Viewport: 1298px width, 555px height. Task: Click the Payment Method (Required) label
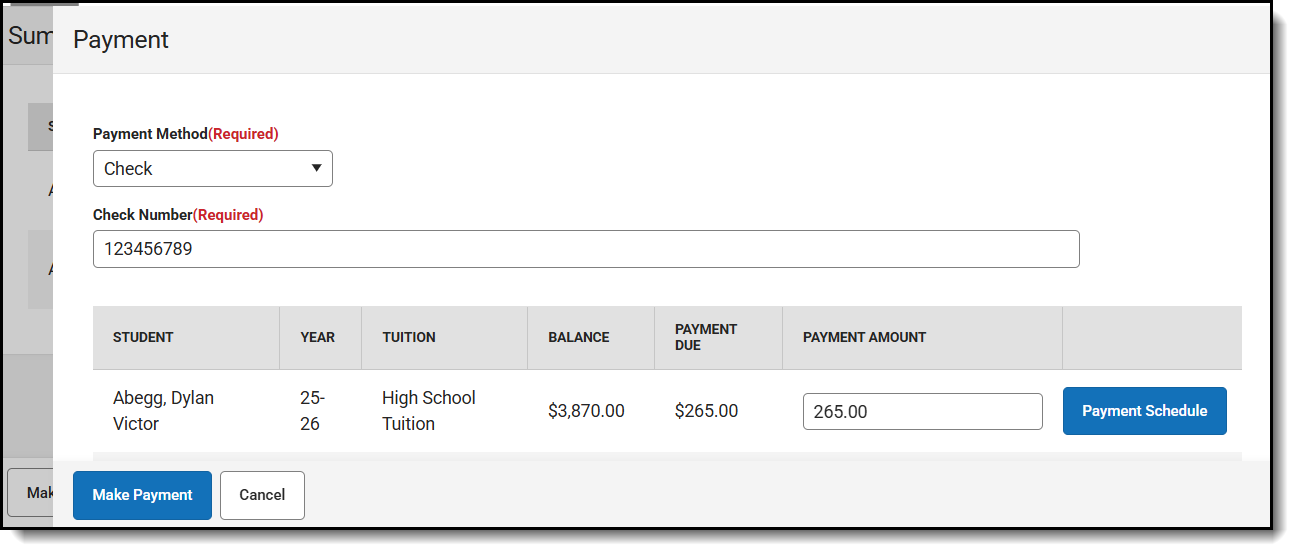pos(185,134)
